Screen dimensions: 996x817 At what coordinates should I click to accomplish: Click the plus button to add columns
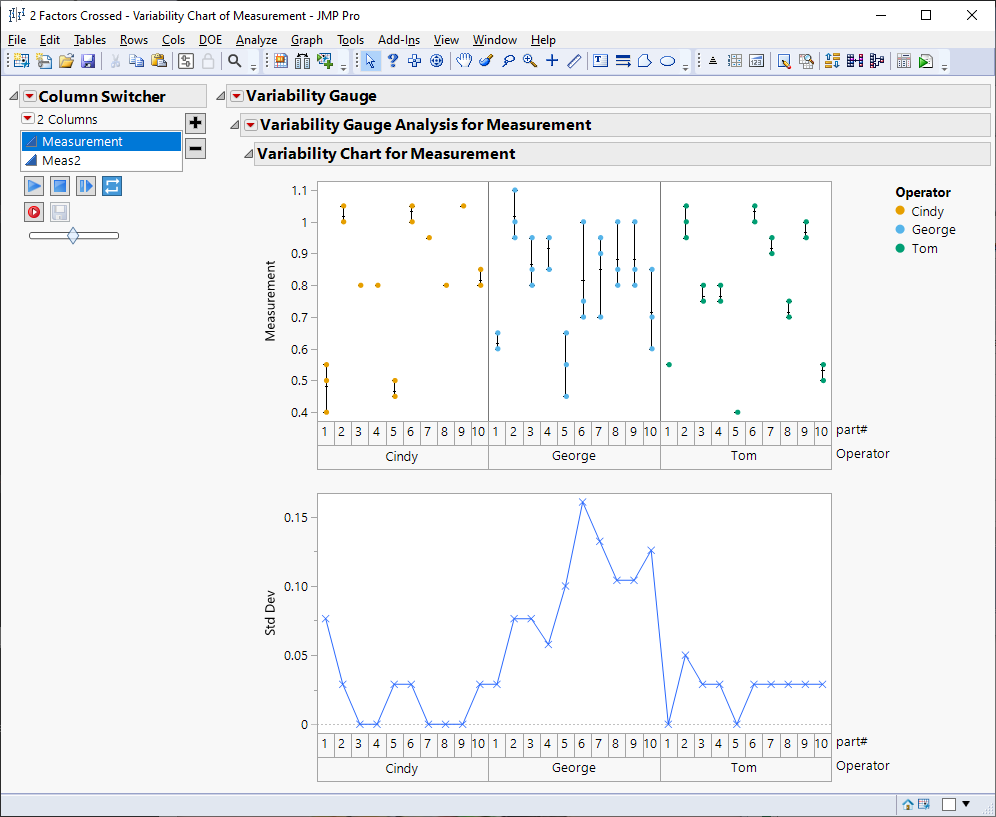[x=196, y=123]
